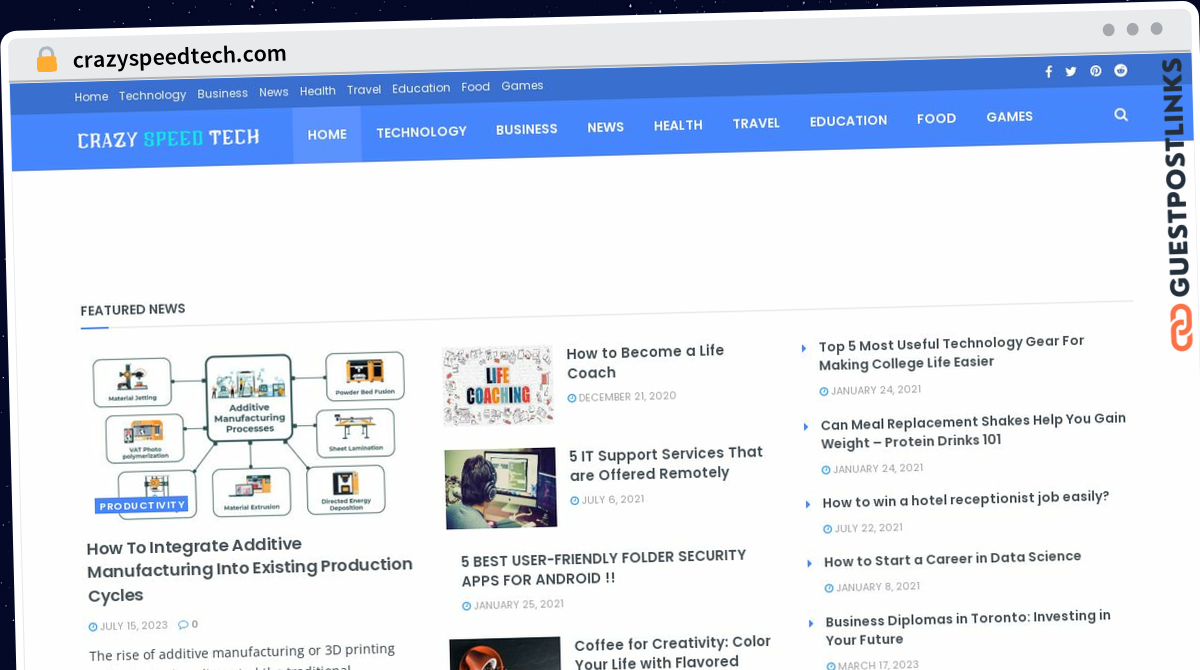Select HOME in the main navigation bar

(x=327, y=134)
